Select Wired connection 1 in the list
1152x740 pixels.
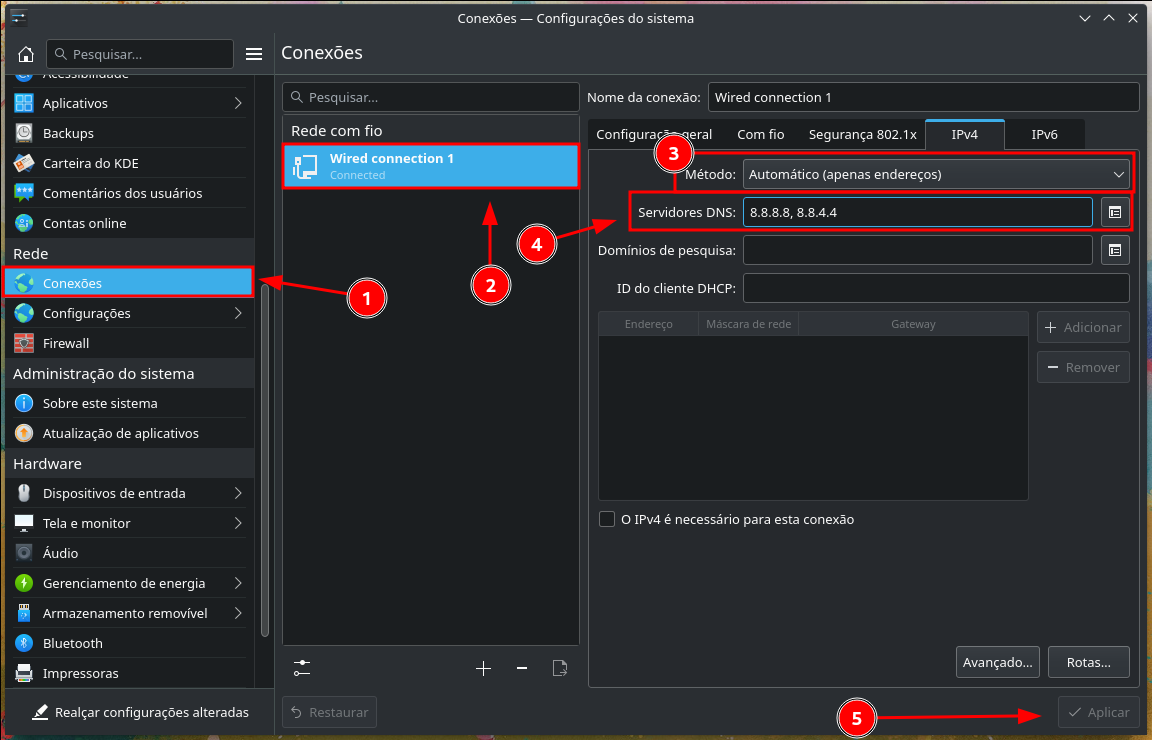coord(431,166)
